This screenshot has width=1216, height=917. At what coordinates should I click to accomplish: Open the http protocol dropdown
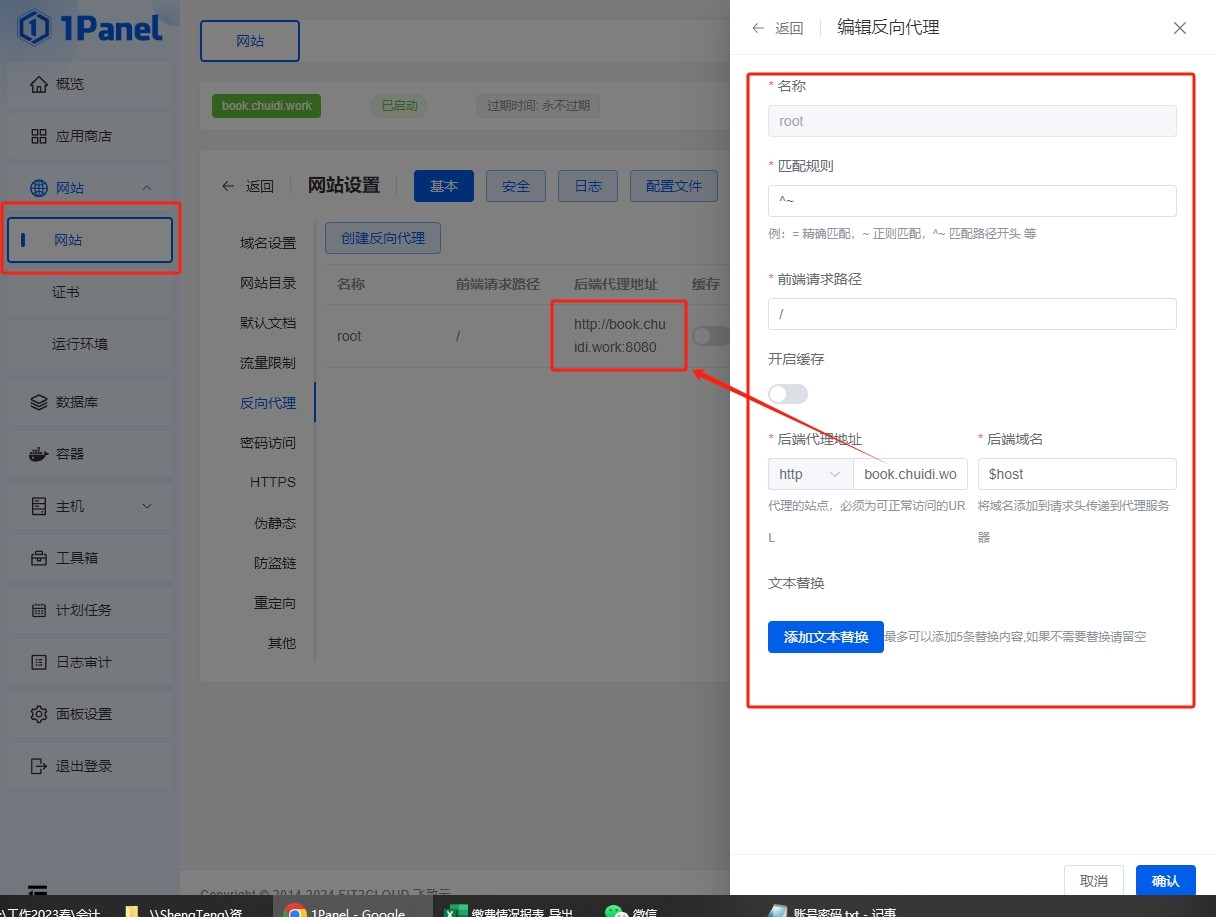pyautogui.click(x=810, y=474)
